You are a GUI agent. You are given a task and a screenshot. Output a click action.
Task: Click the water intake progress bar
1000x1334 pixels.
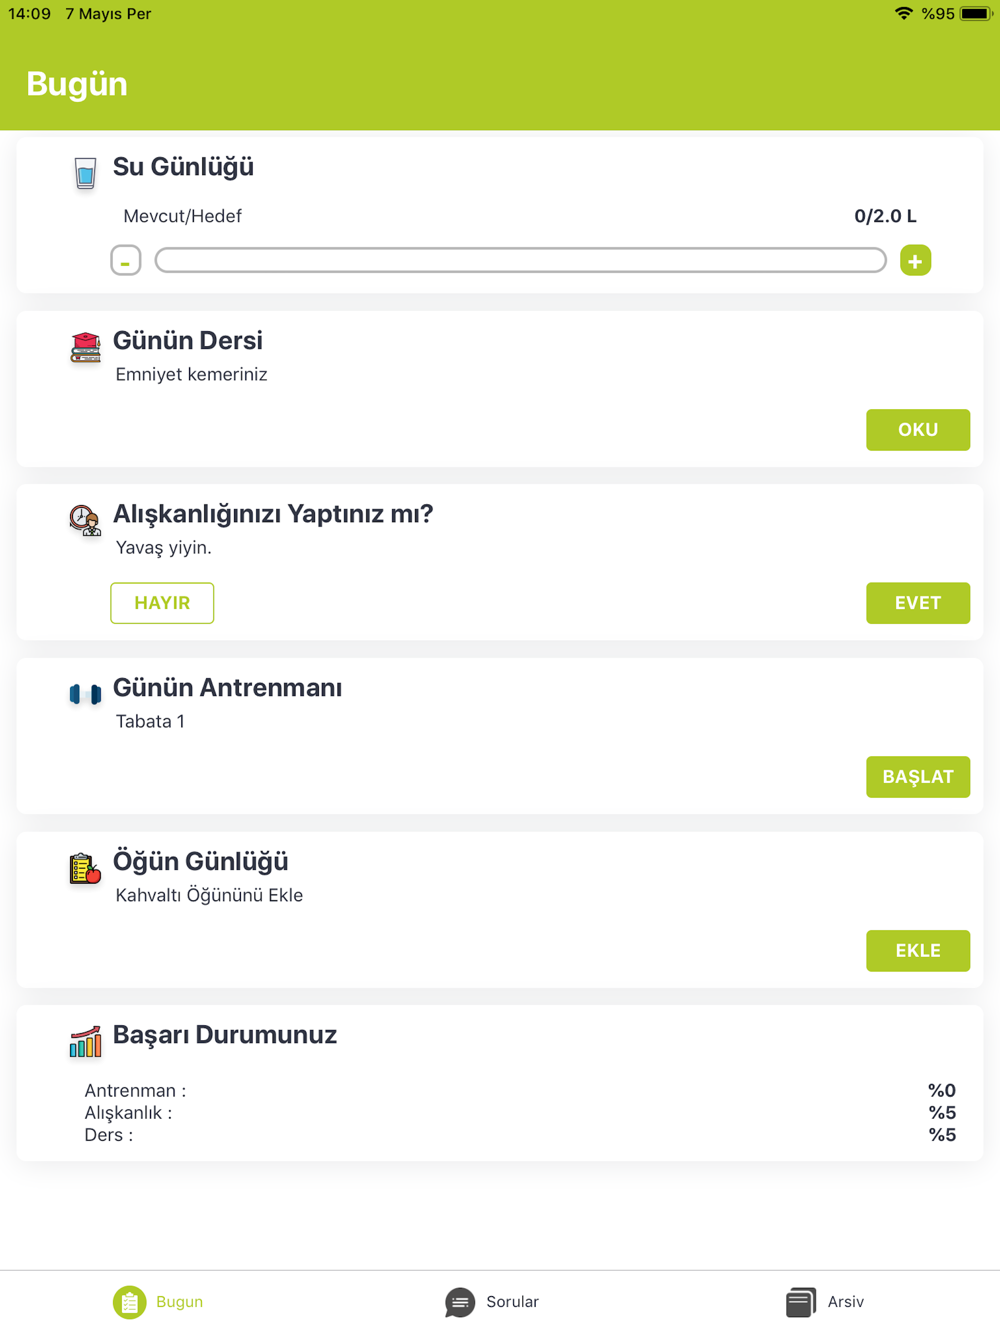click(x=520, y=261)
